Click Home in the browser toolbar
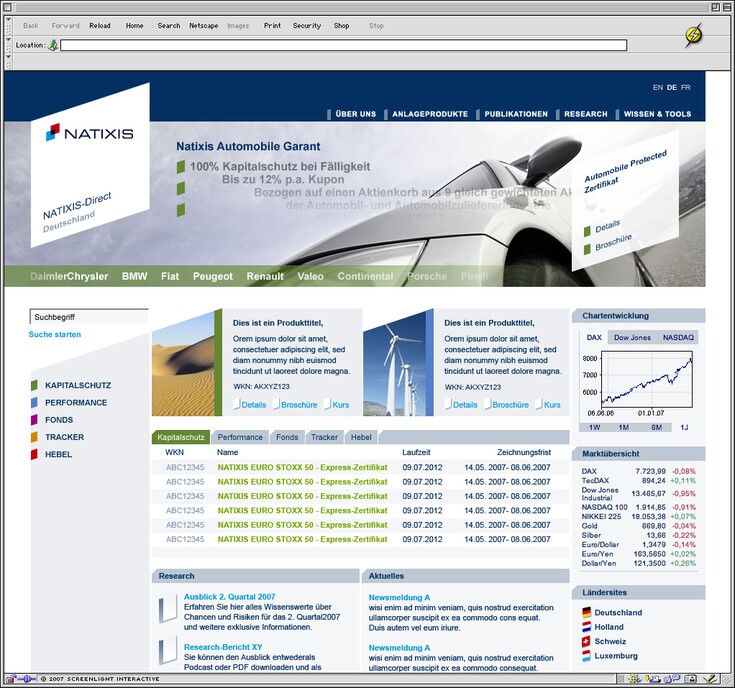The height and width of the screenshot is (688, 735). pos(135,26)
